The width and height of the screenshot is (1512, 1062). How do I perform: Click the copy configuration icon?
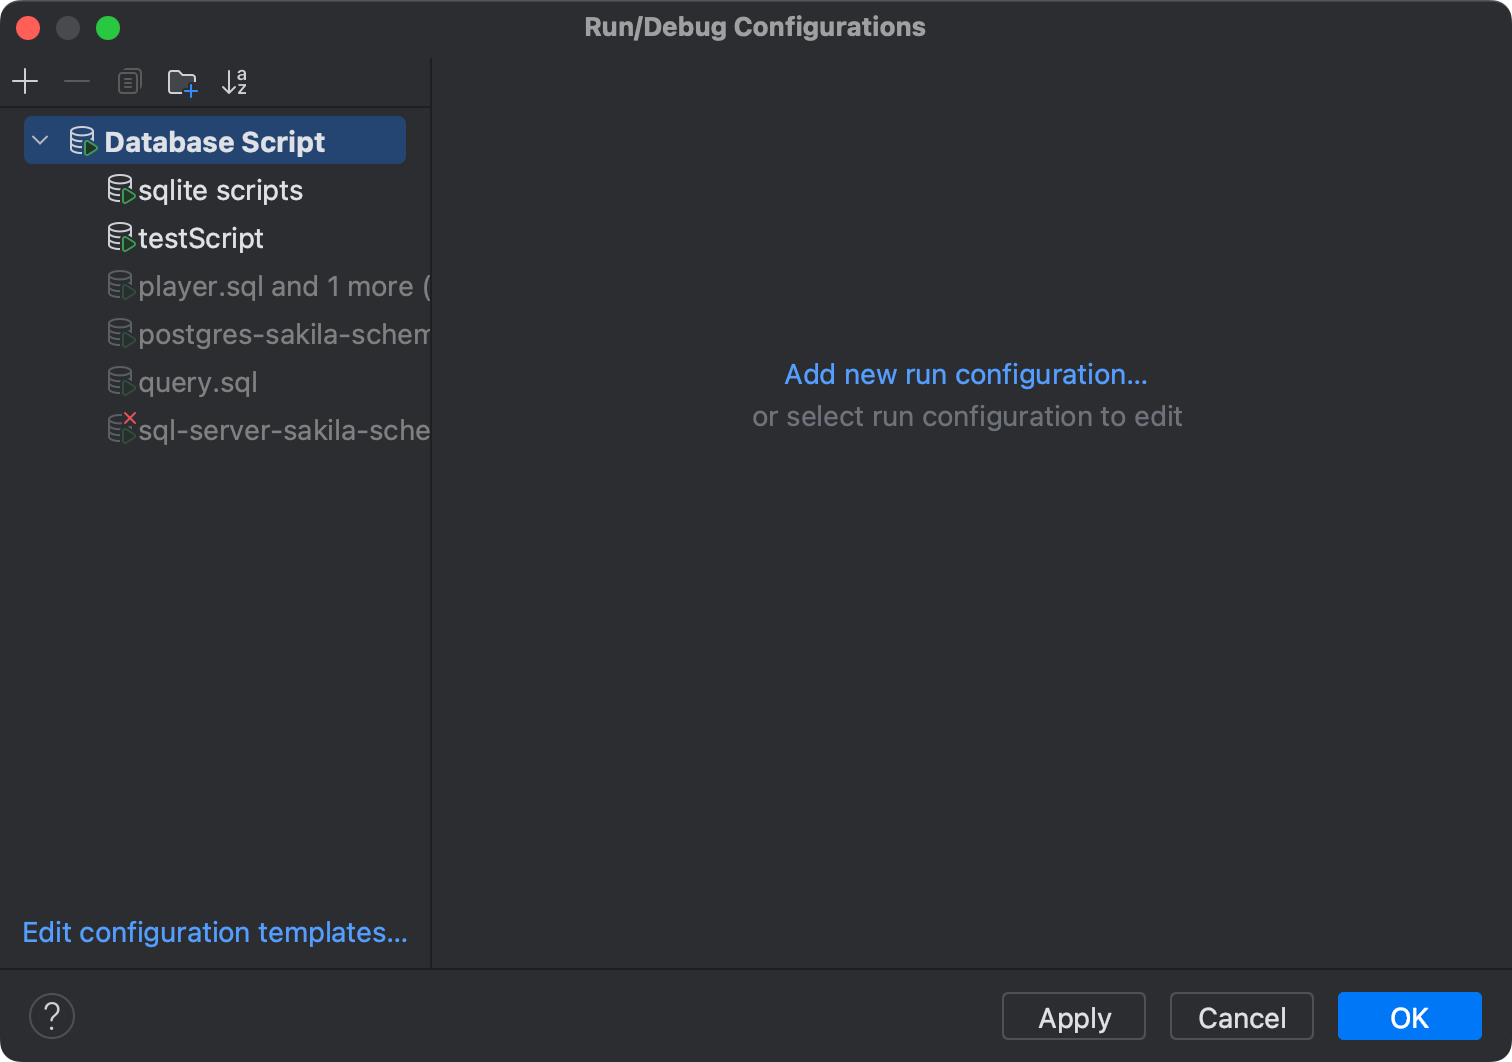coord(129,81)
